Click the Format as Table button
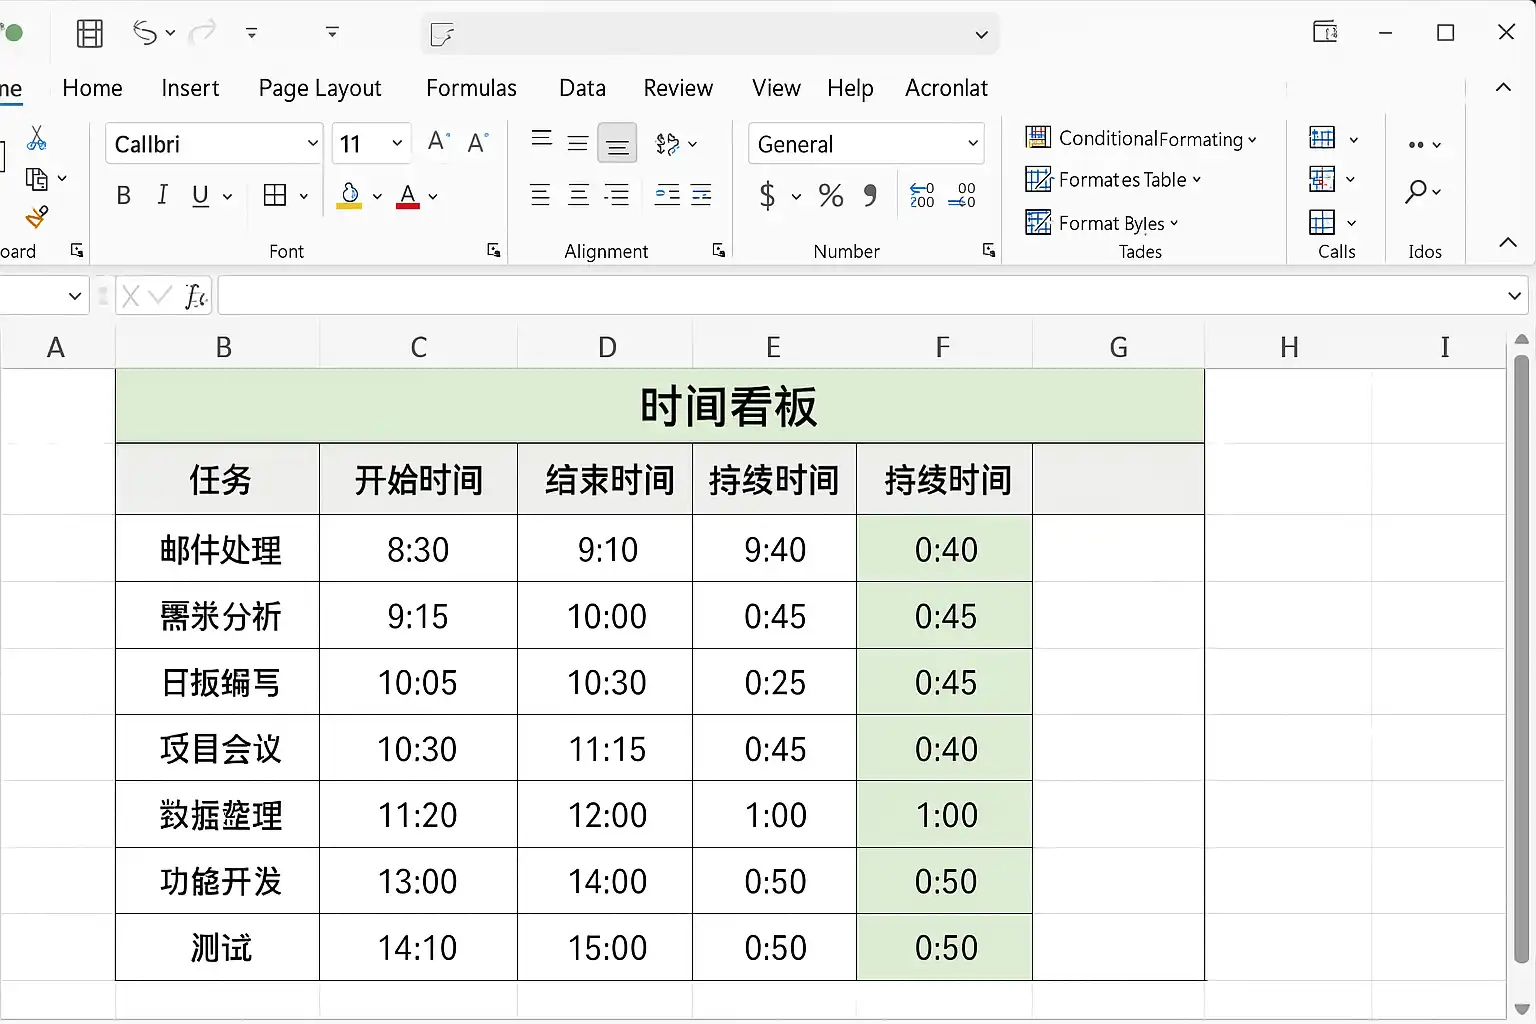This screenshot has width=1536, height=1024. 1113,180
